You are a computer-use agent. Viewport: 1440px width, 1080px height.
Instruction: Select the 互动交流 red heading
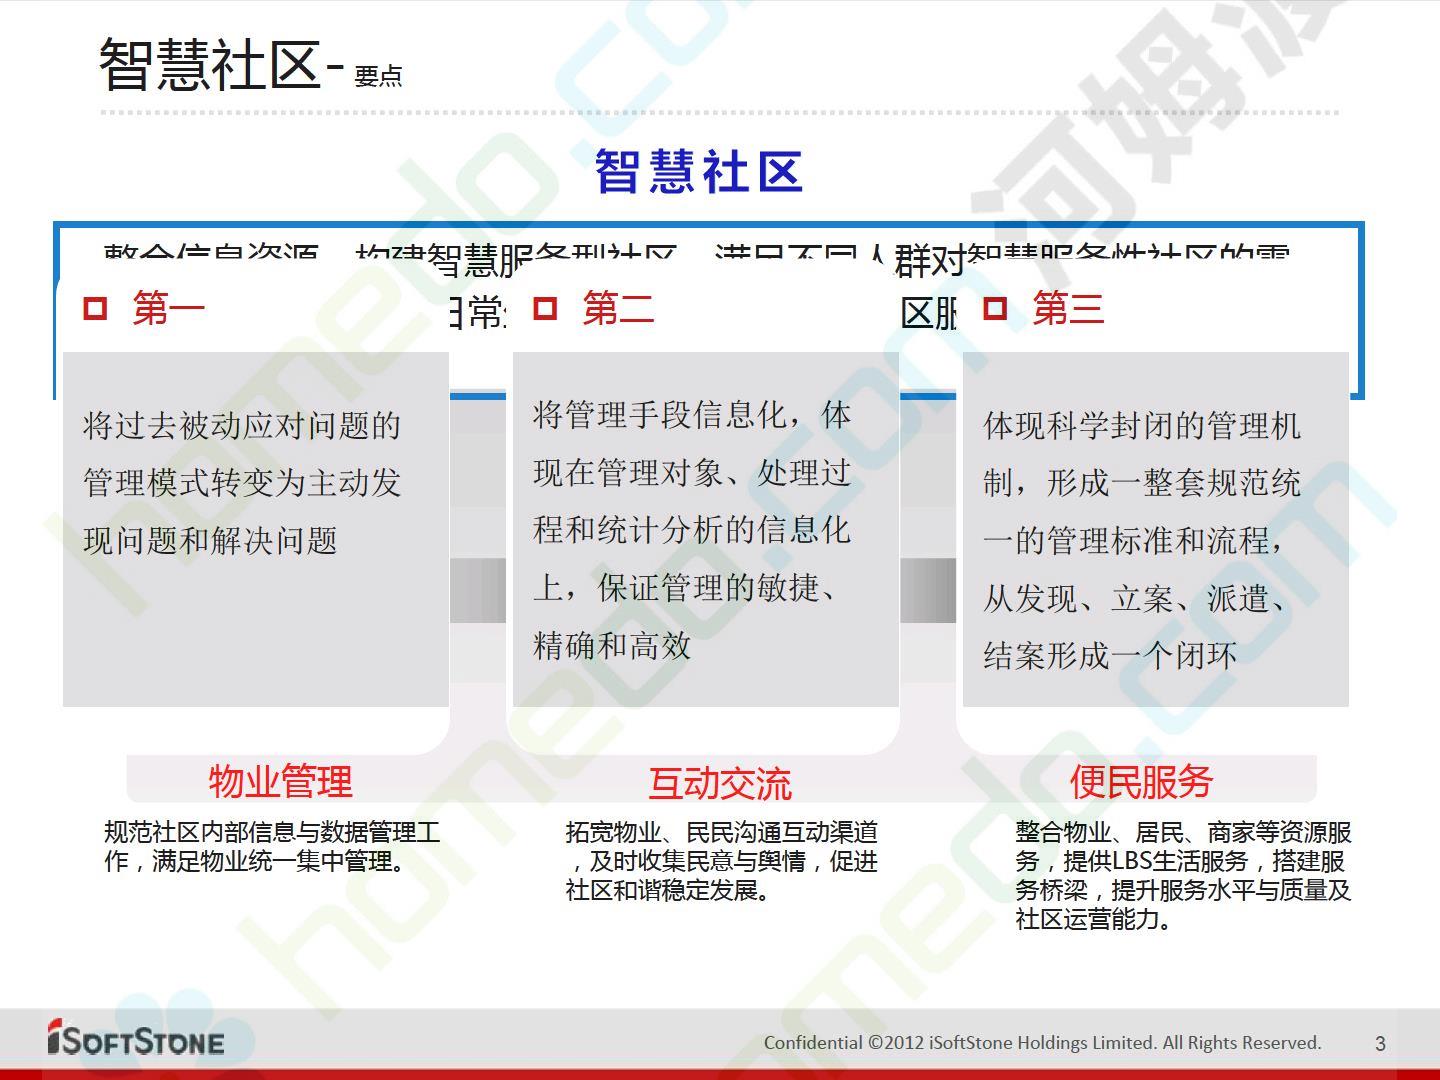[720, 783]
